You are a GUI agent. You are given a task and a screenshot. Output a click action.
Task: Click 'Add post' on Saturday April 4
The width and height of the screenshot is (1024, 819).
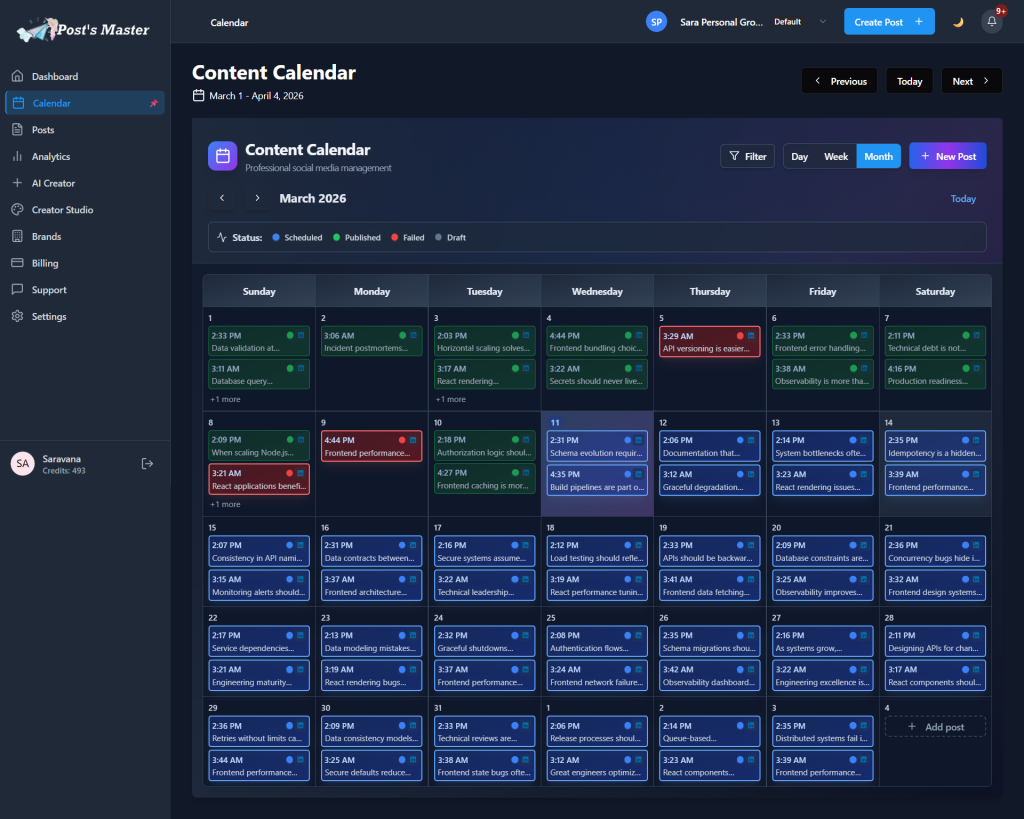pyautogui.click(x=935, y=727)
